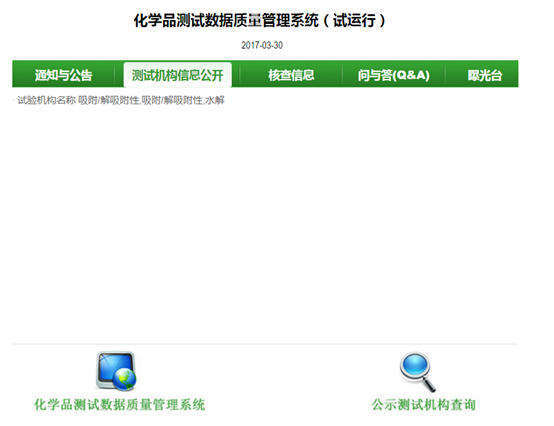Click the 试验机构名称 label
The height and width of the screenshot is (426, 554).
[47, 100]
